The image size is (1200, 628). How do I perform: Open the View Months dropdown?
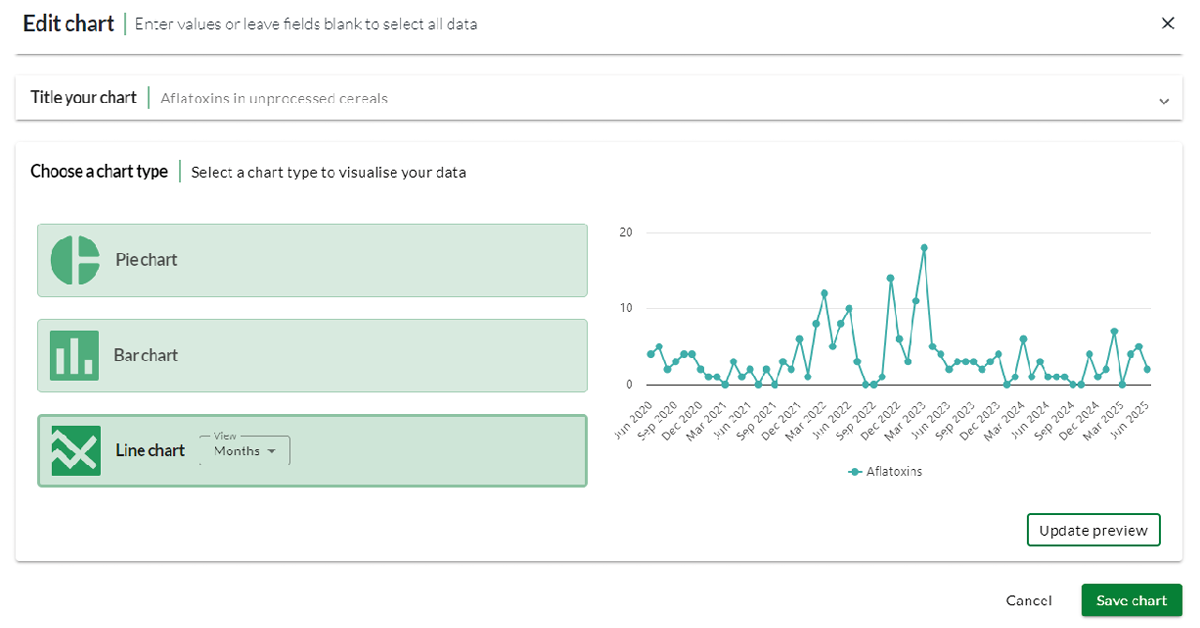pyautogui.click(x=244, y=451)
